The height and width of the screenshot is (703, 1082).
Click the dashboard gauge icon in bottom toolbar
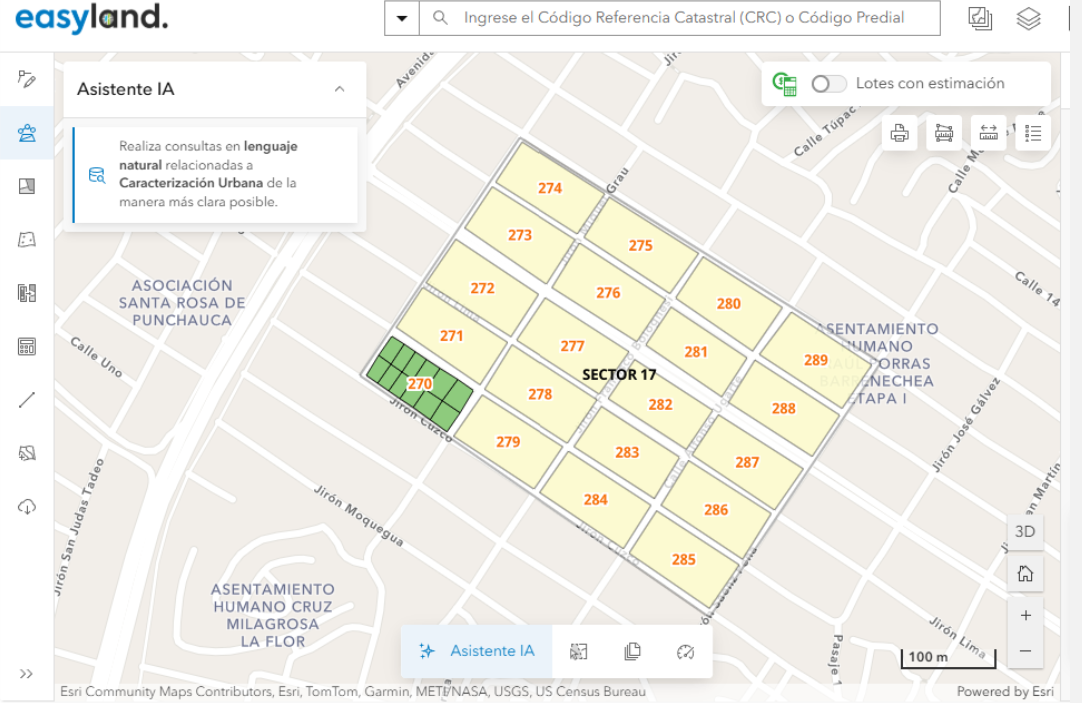(685, 651)
